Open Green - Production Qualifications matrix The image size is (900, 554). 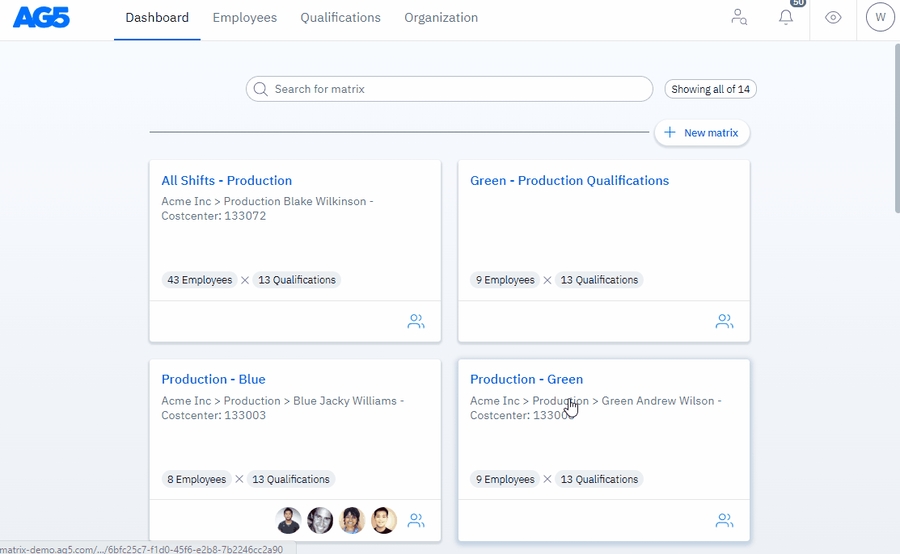(x=569, y=181)
